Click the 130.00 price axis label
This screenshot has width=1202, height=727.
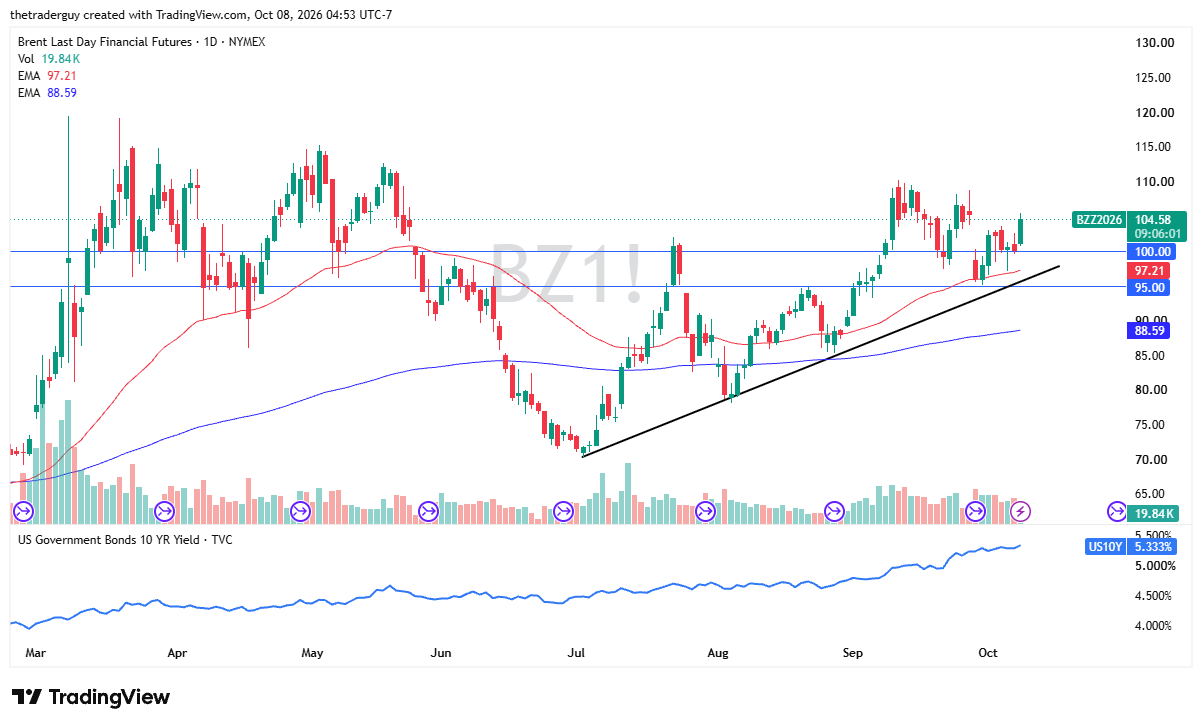(x=1153, y=43)
